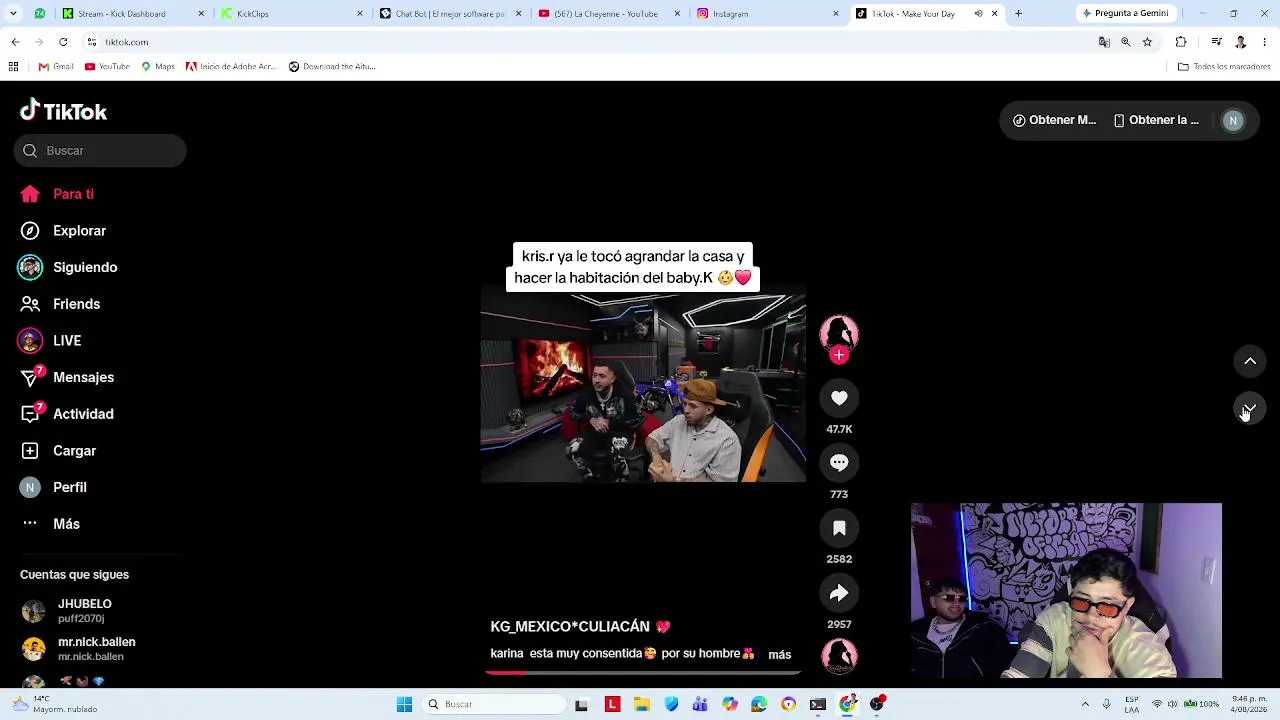Focus the TikTok Buscar search field
The image size is (1280, 720).
click(x=100, y=150)
